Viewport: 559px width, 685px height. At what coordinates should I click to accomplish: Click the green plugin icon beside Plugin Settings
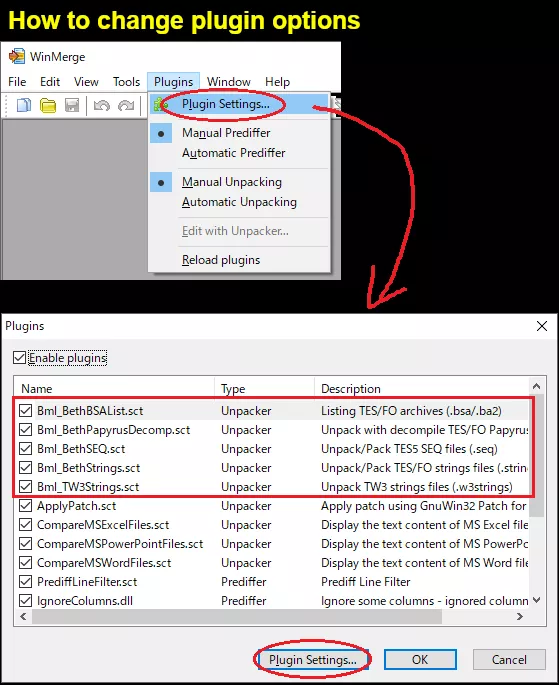160,104
